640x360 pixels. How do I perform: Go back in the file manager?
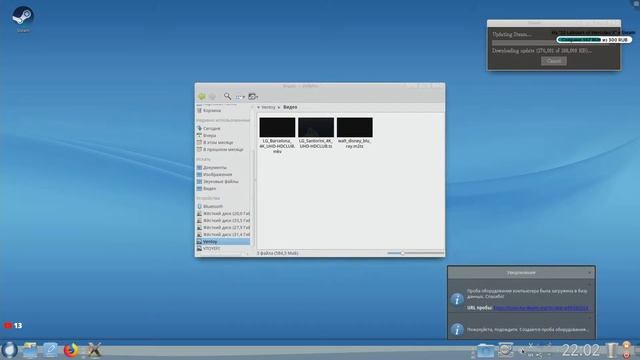point(202,97)
